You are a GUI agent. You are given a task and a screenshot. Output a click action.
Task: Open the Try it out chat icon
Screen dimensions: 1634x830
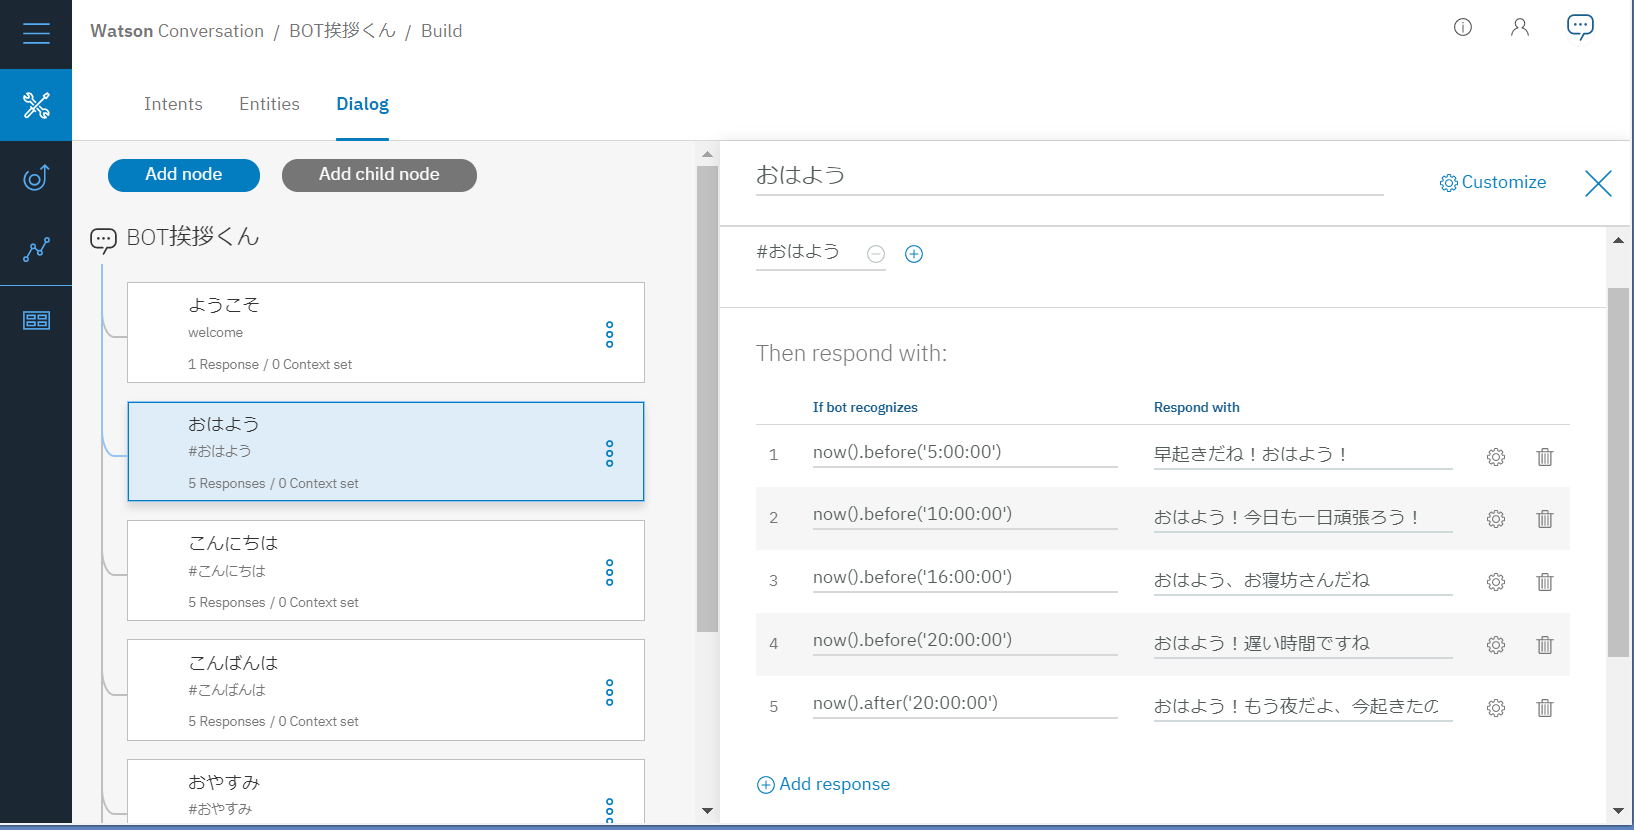click(x=1580, y=27)
